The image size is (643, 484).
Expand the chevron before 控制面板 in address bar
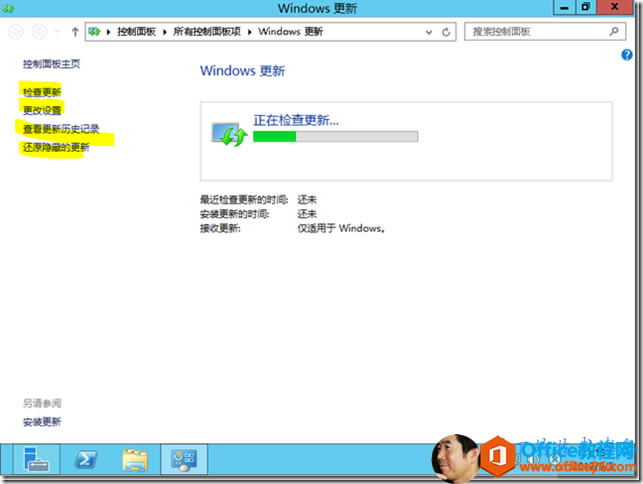coord(109,32)
